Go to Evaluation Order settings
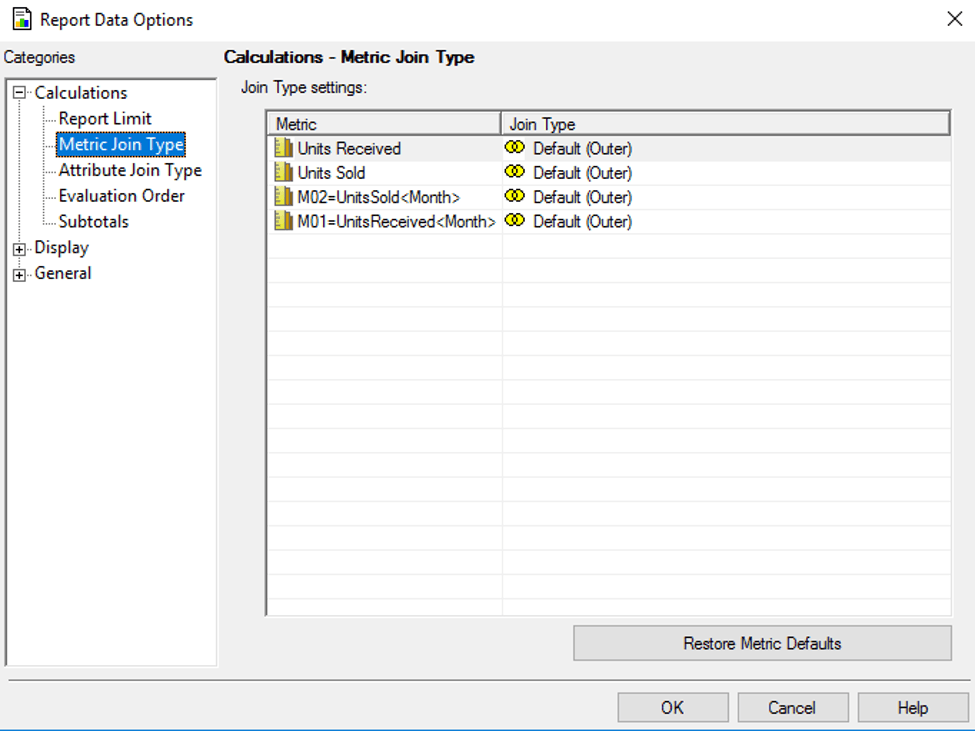 click(121, 196)
